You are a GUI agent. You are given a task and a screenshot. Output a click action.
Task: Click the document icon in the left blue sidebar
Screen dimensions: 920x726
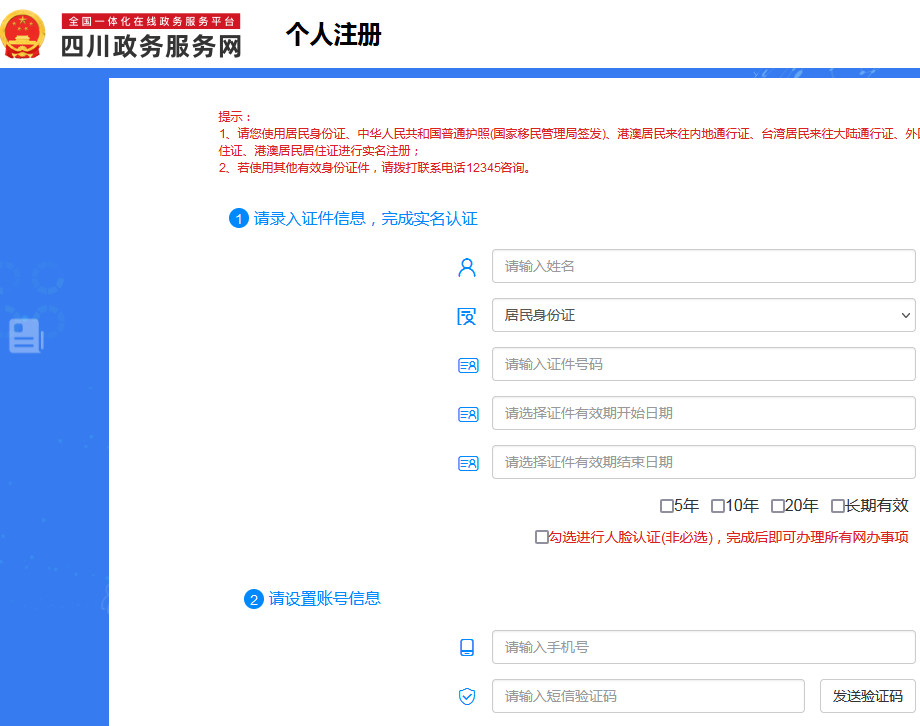tap(25, 338)
